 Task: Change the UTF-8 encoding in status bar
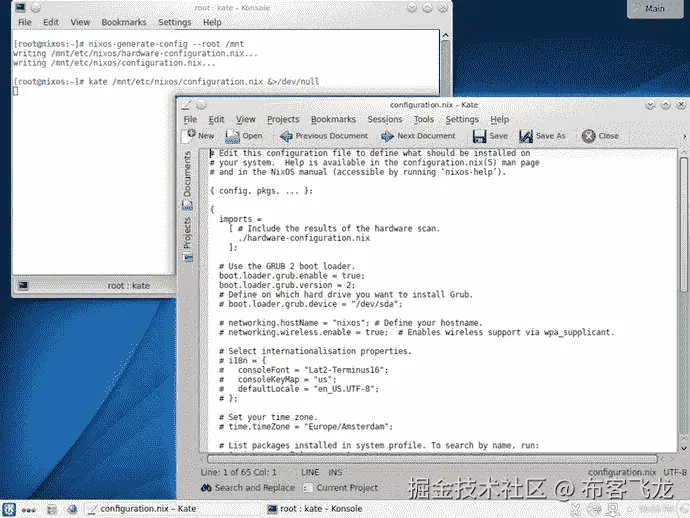675,472
